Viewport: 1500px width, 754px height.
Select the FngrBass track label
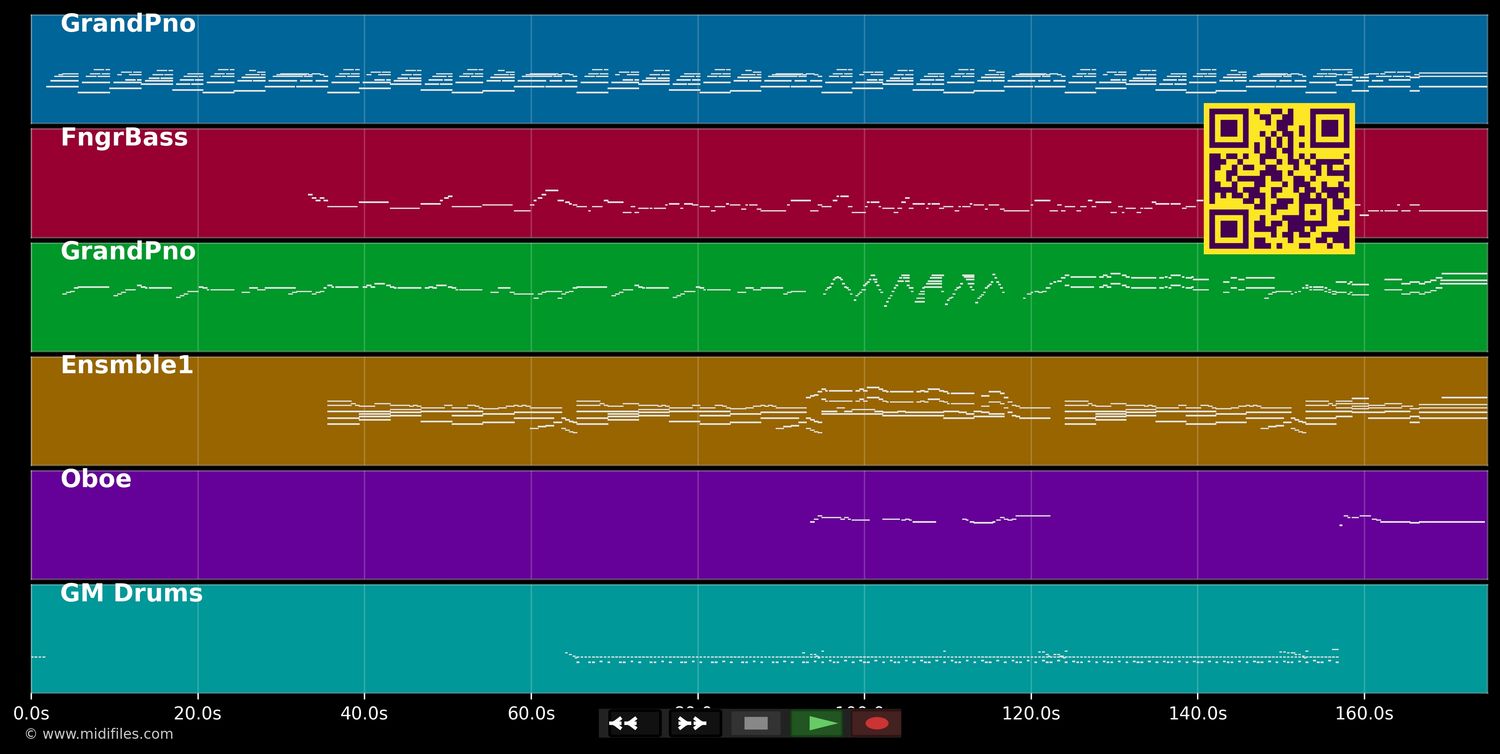tap(124, 138)
